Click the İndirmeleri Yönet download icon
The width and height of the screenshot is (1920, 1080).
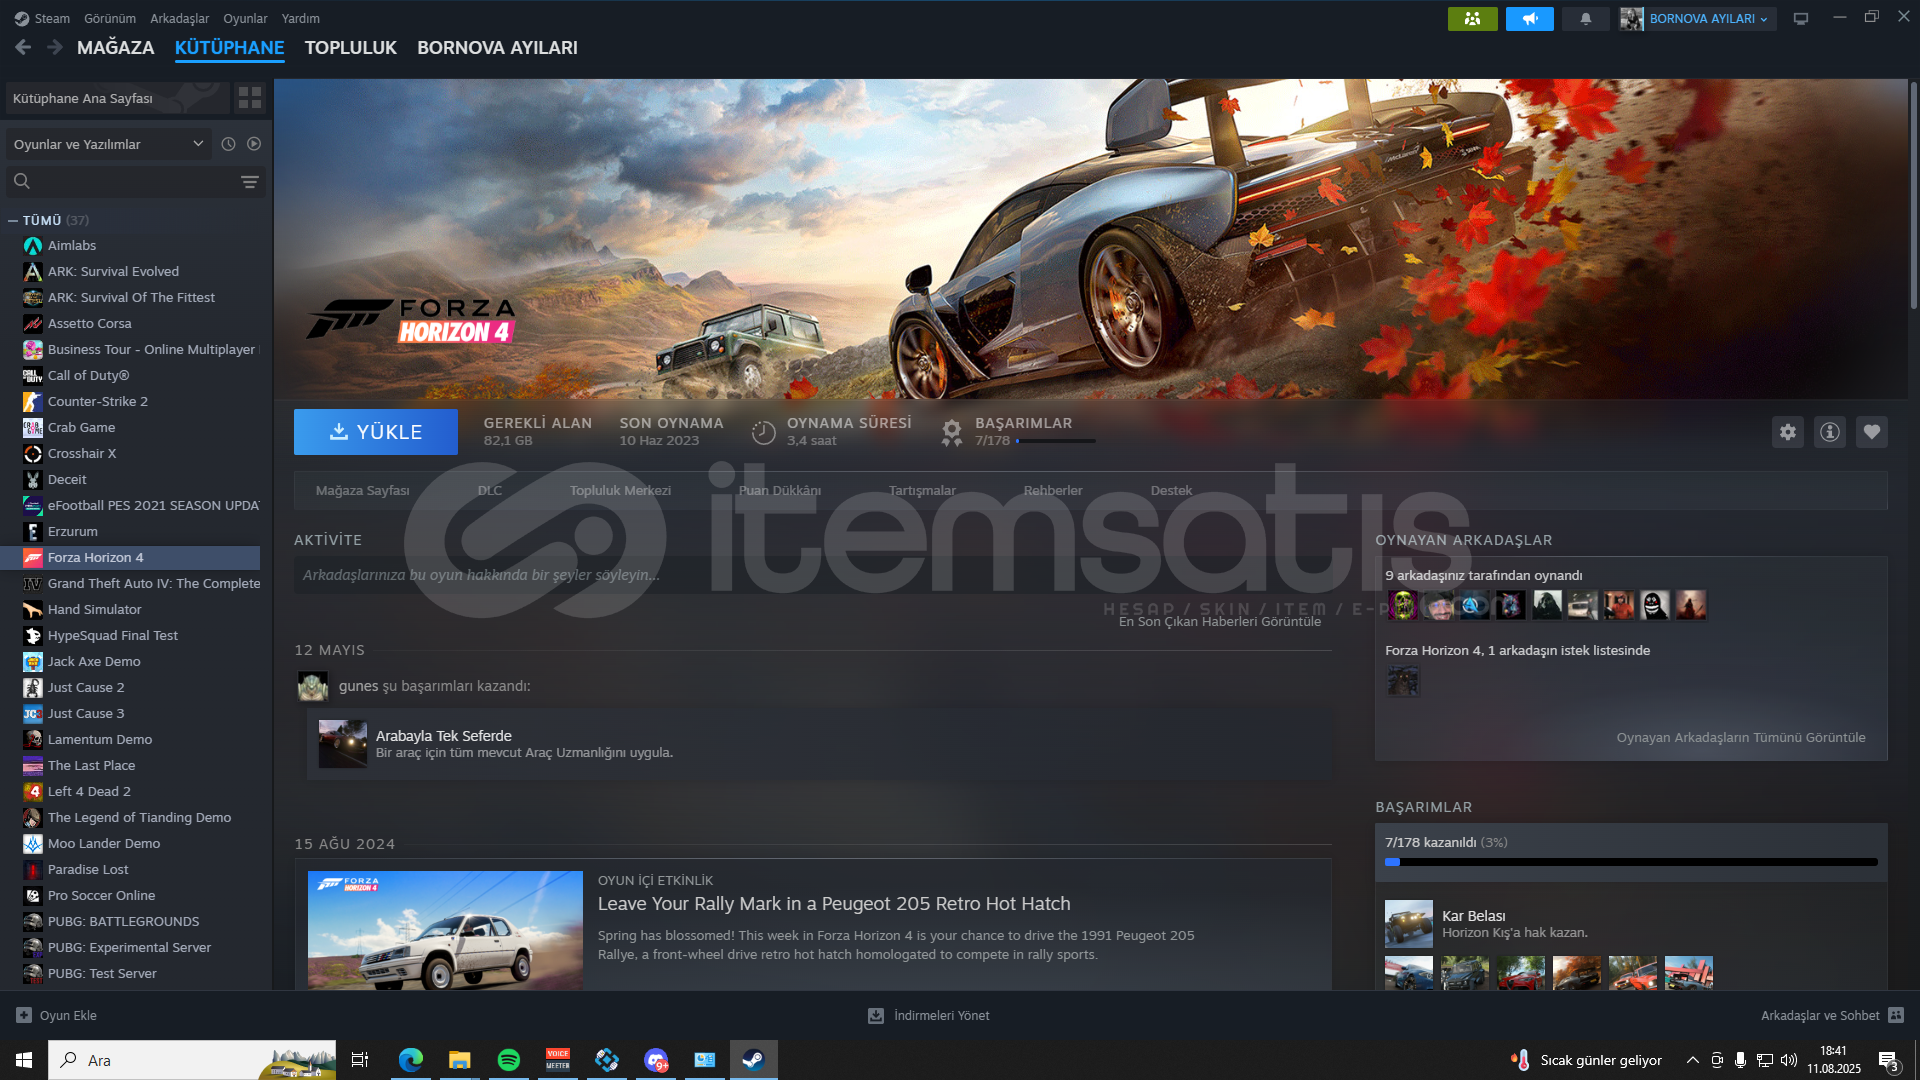point(876,1016)
